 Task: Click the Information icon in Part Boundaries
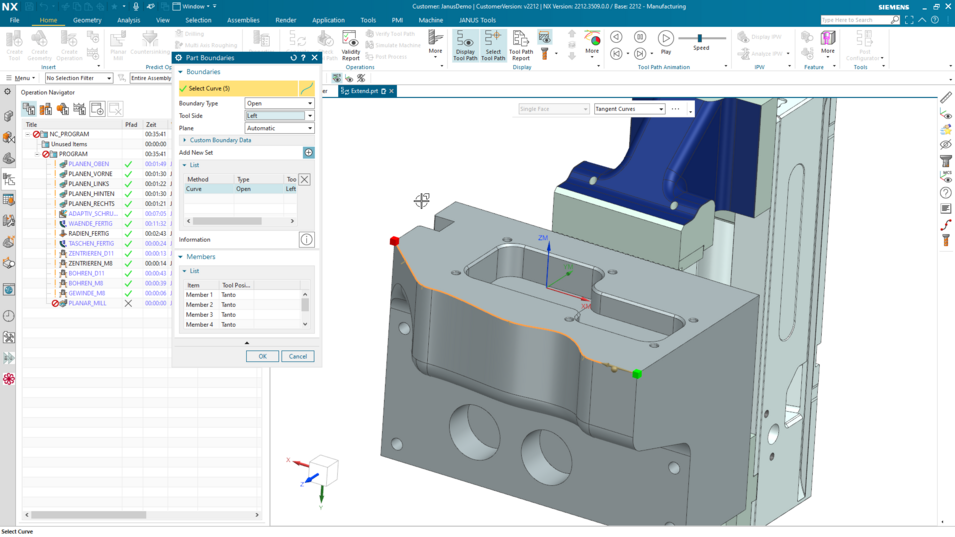coord(306,240)
